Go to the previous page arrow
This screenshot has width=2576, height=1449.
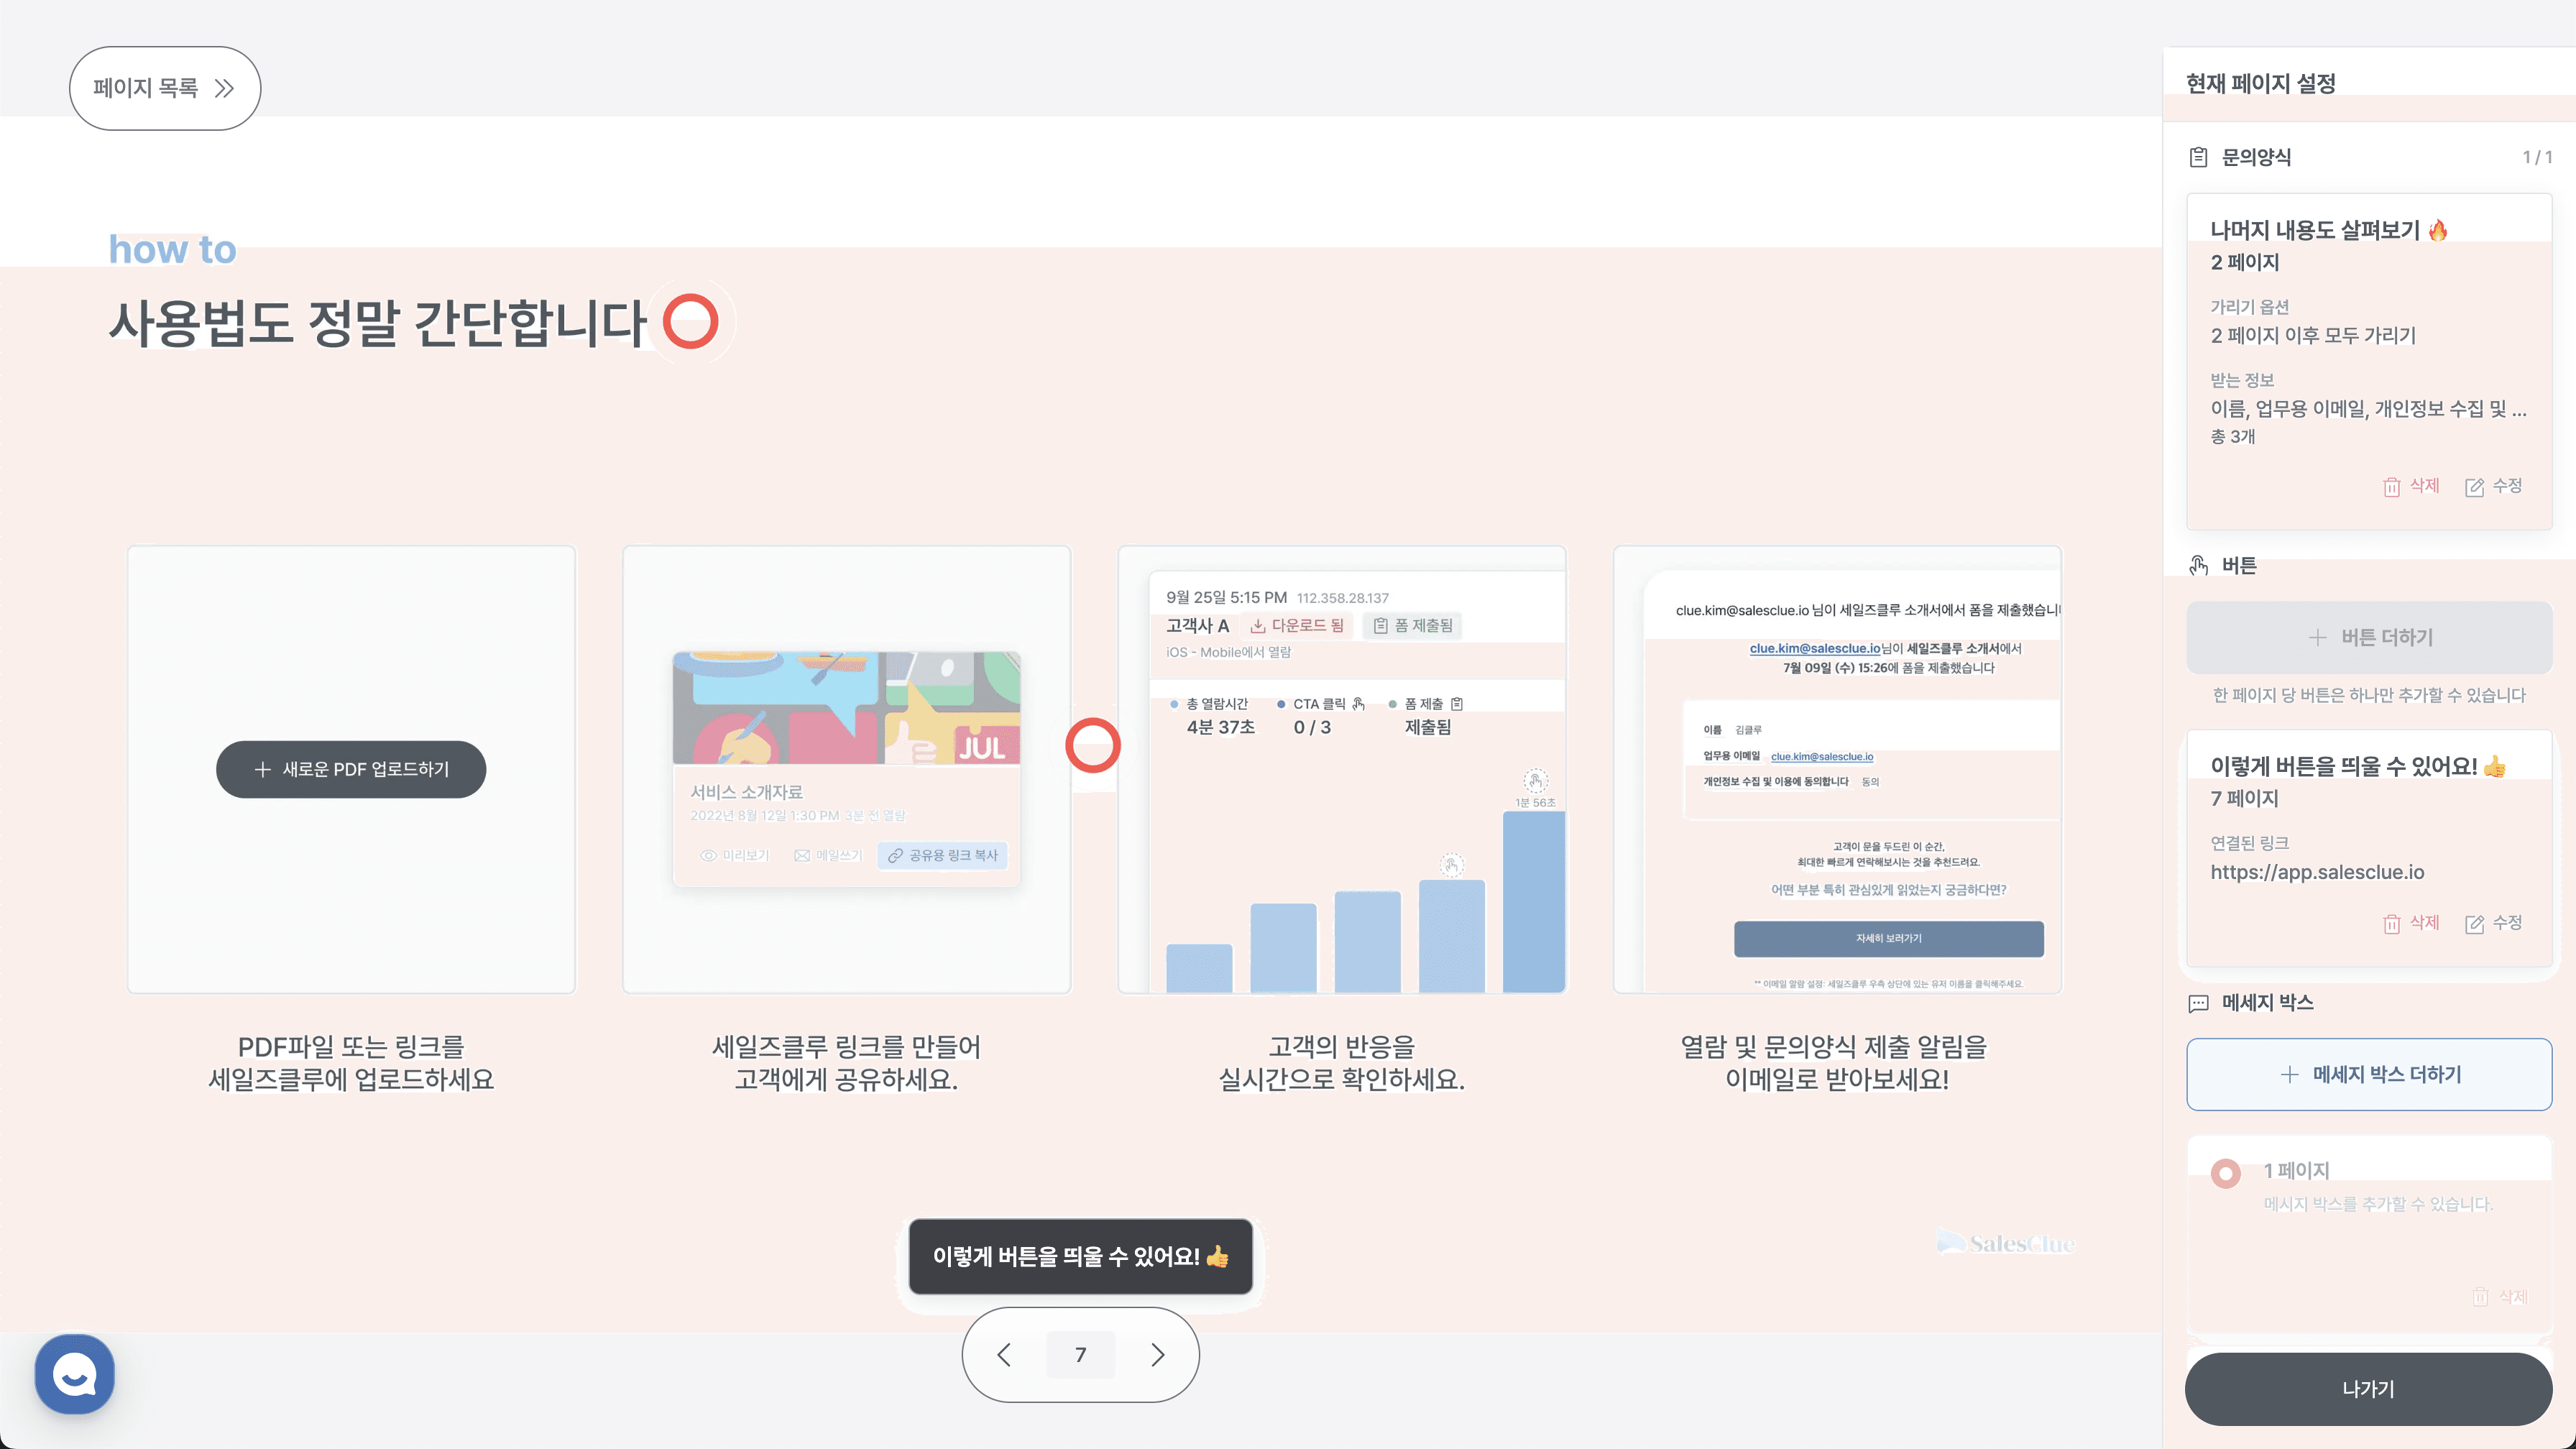[x=1004, y=1354]
